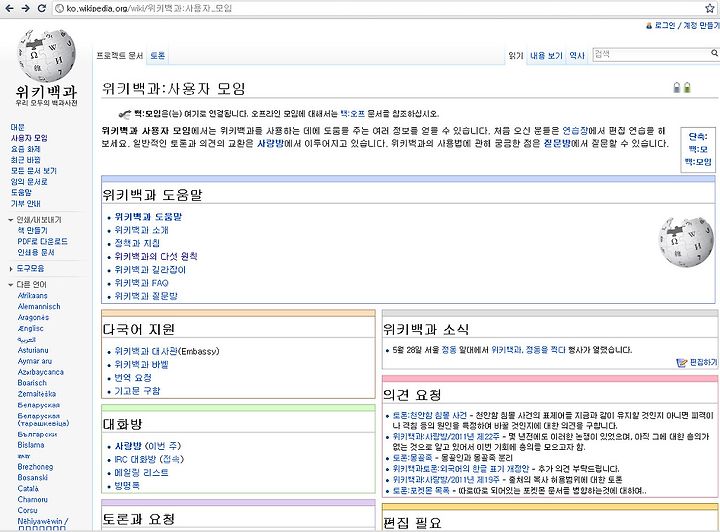Viewport: 720px width, 532px height.
Task: Open 정책과 지침 link
Action: (137, 243)
